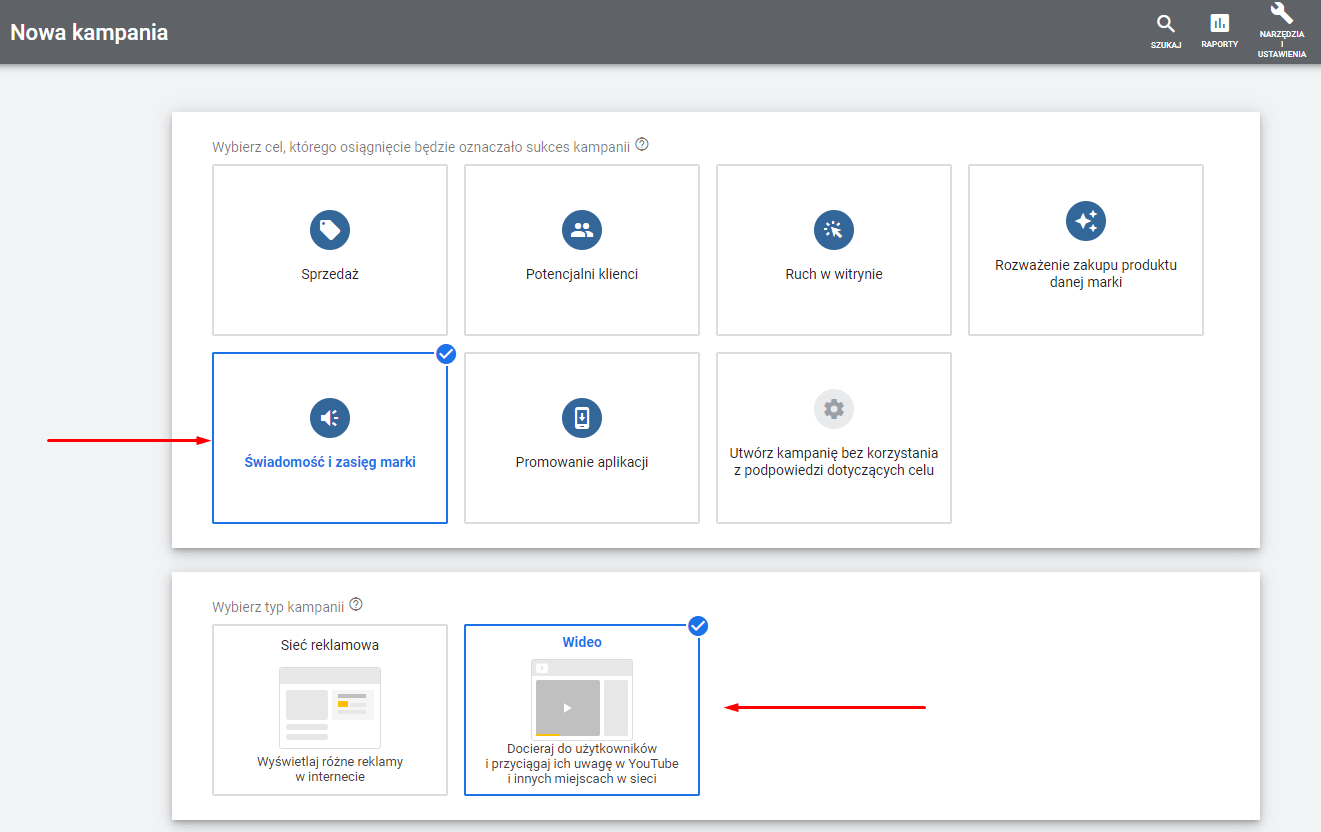This screenshot has width=1321, height=832.
Task: Click the Świadomość i zasięg marki label
Action: click(330, 462)
